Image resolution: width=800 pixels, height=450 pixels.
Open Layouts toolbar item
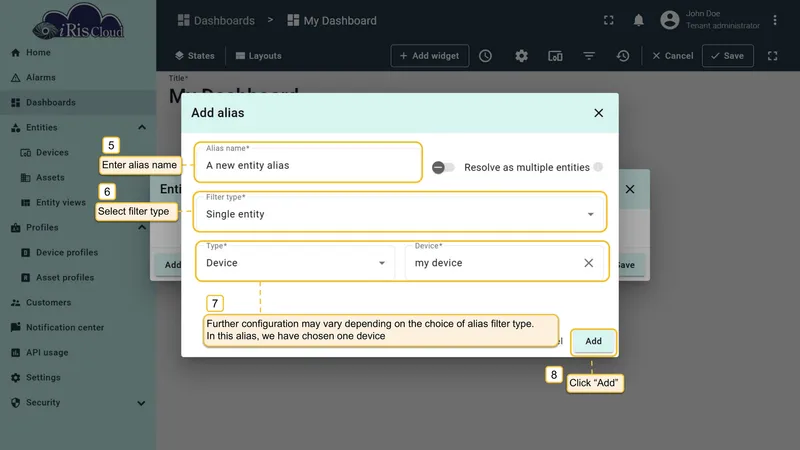click(259, 56)
